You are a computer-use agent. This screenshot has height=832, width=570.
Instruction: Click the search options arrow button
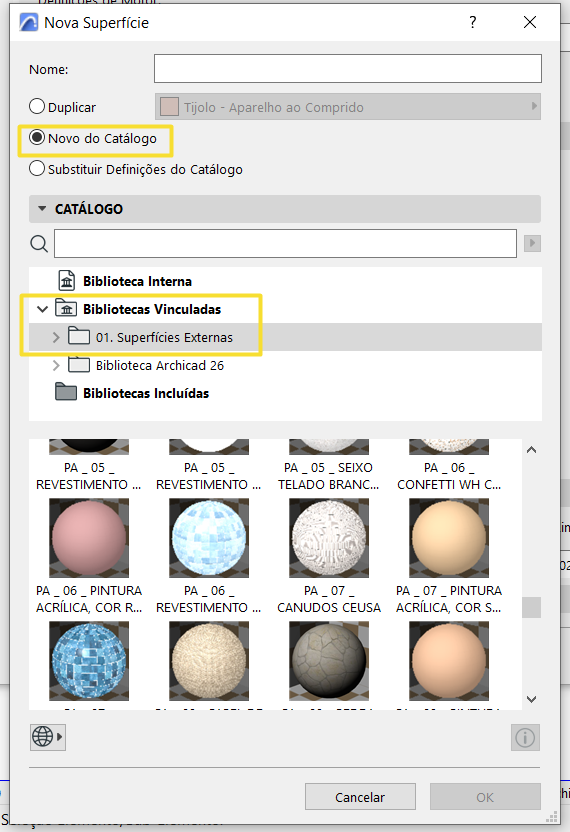[x=532, y=244]
